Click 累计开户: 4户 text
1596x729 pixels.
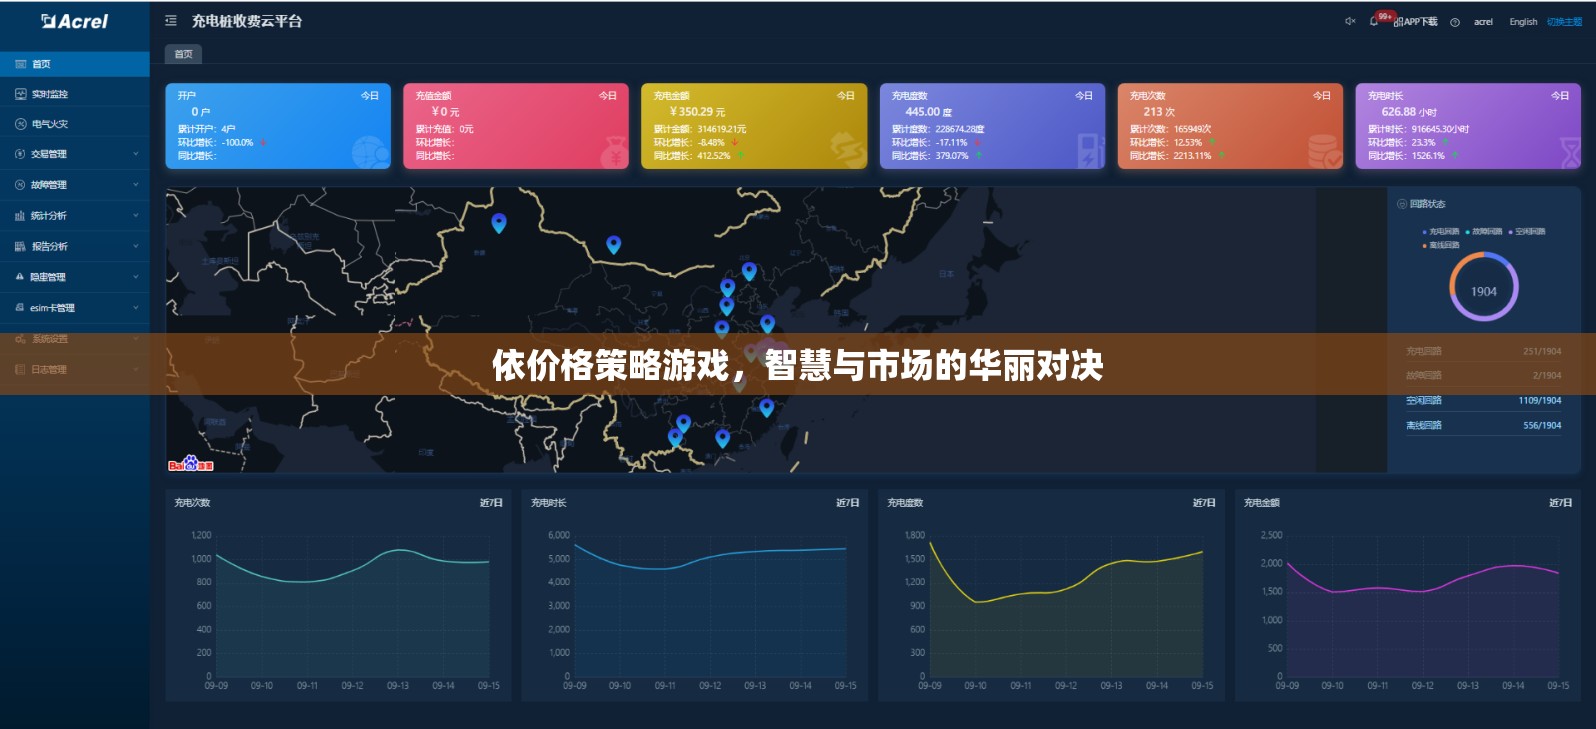[207, 129]
